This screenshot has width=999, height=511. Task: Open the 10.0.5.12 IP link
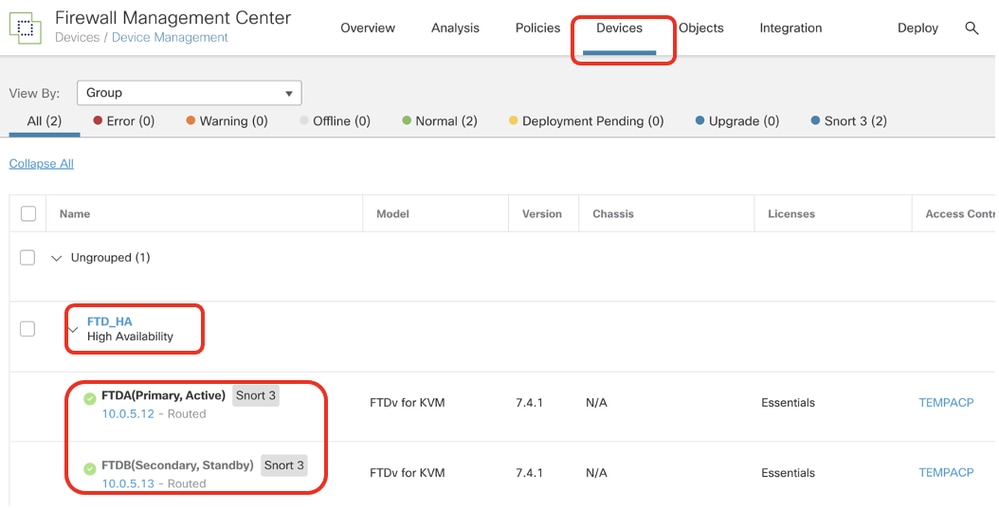coord(128,414)
